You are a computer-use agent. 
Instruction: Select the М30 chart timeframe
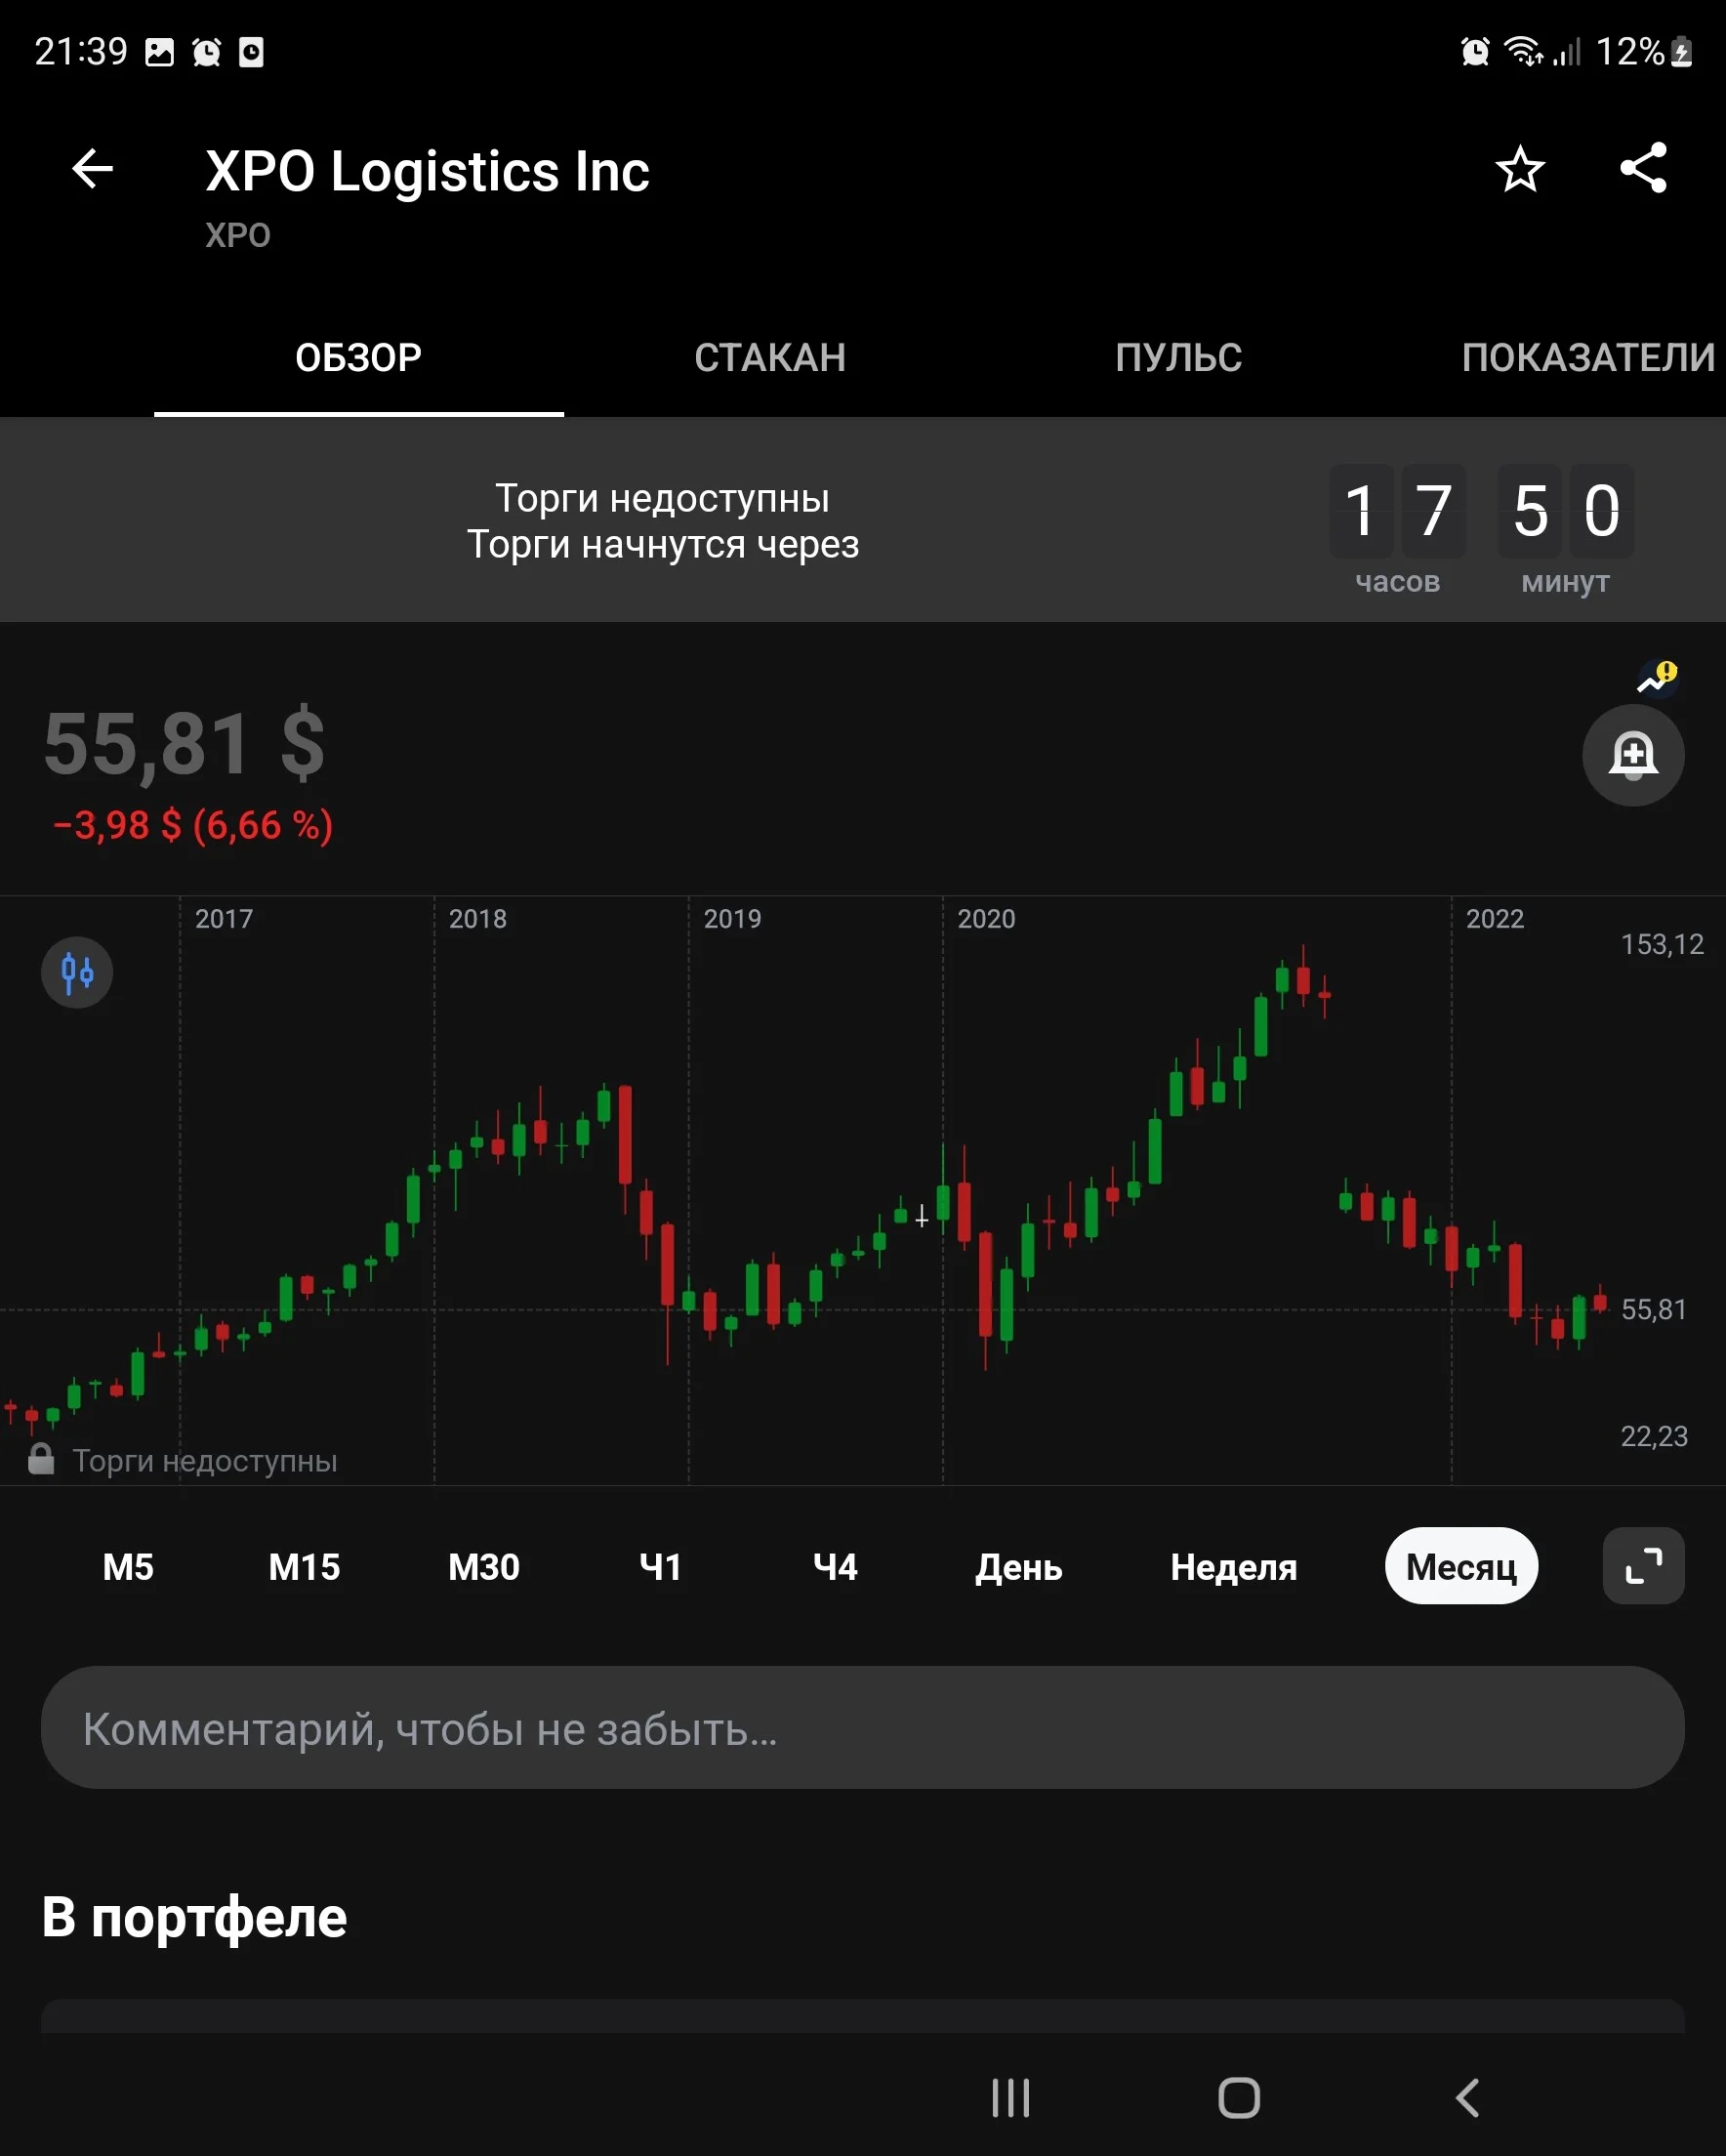coord(484,1567)
